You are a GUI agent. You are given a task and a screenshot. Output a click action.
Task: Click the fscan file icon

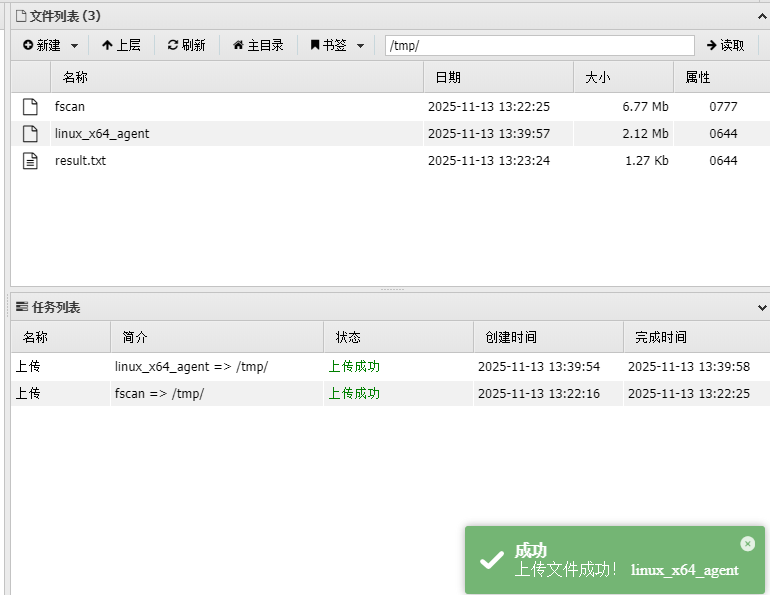click(30, 107)
